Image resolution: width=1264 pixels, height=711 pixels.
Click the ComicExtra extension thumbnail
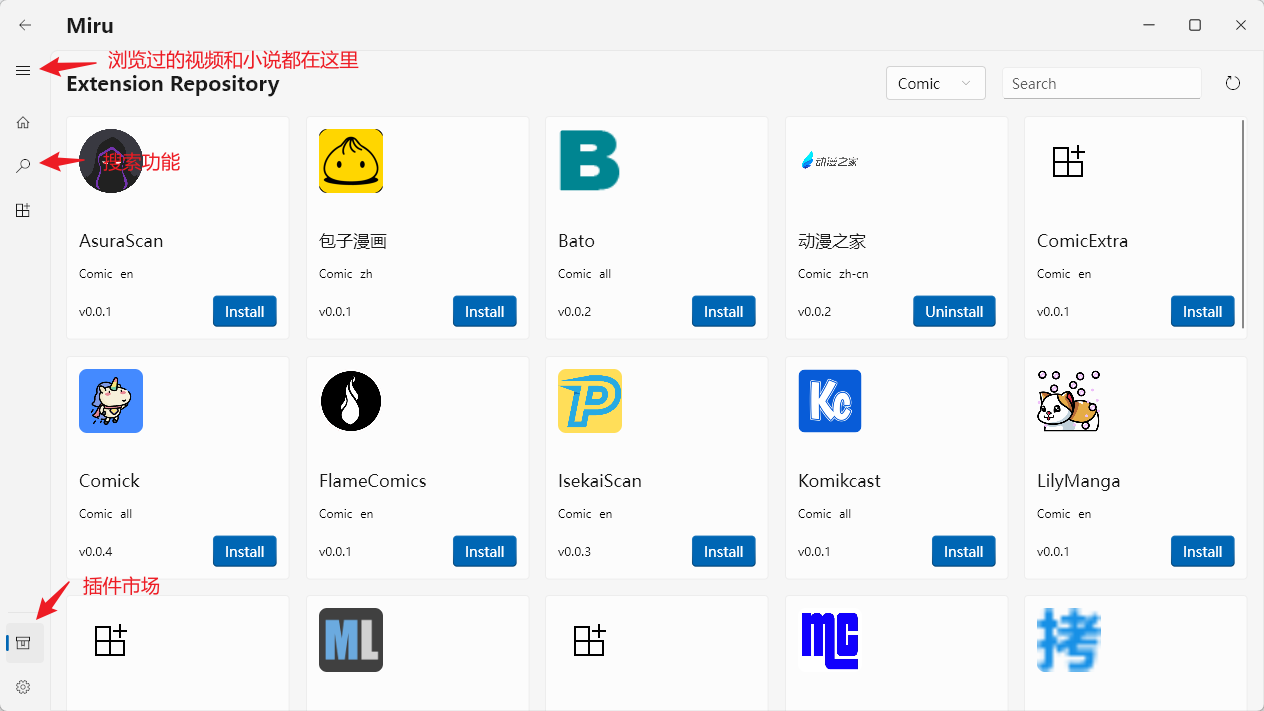click(1068, 161)
